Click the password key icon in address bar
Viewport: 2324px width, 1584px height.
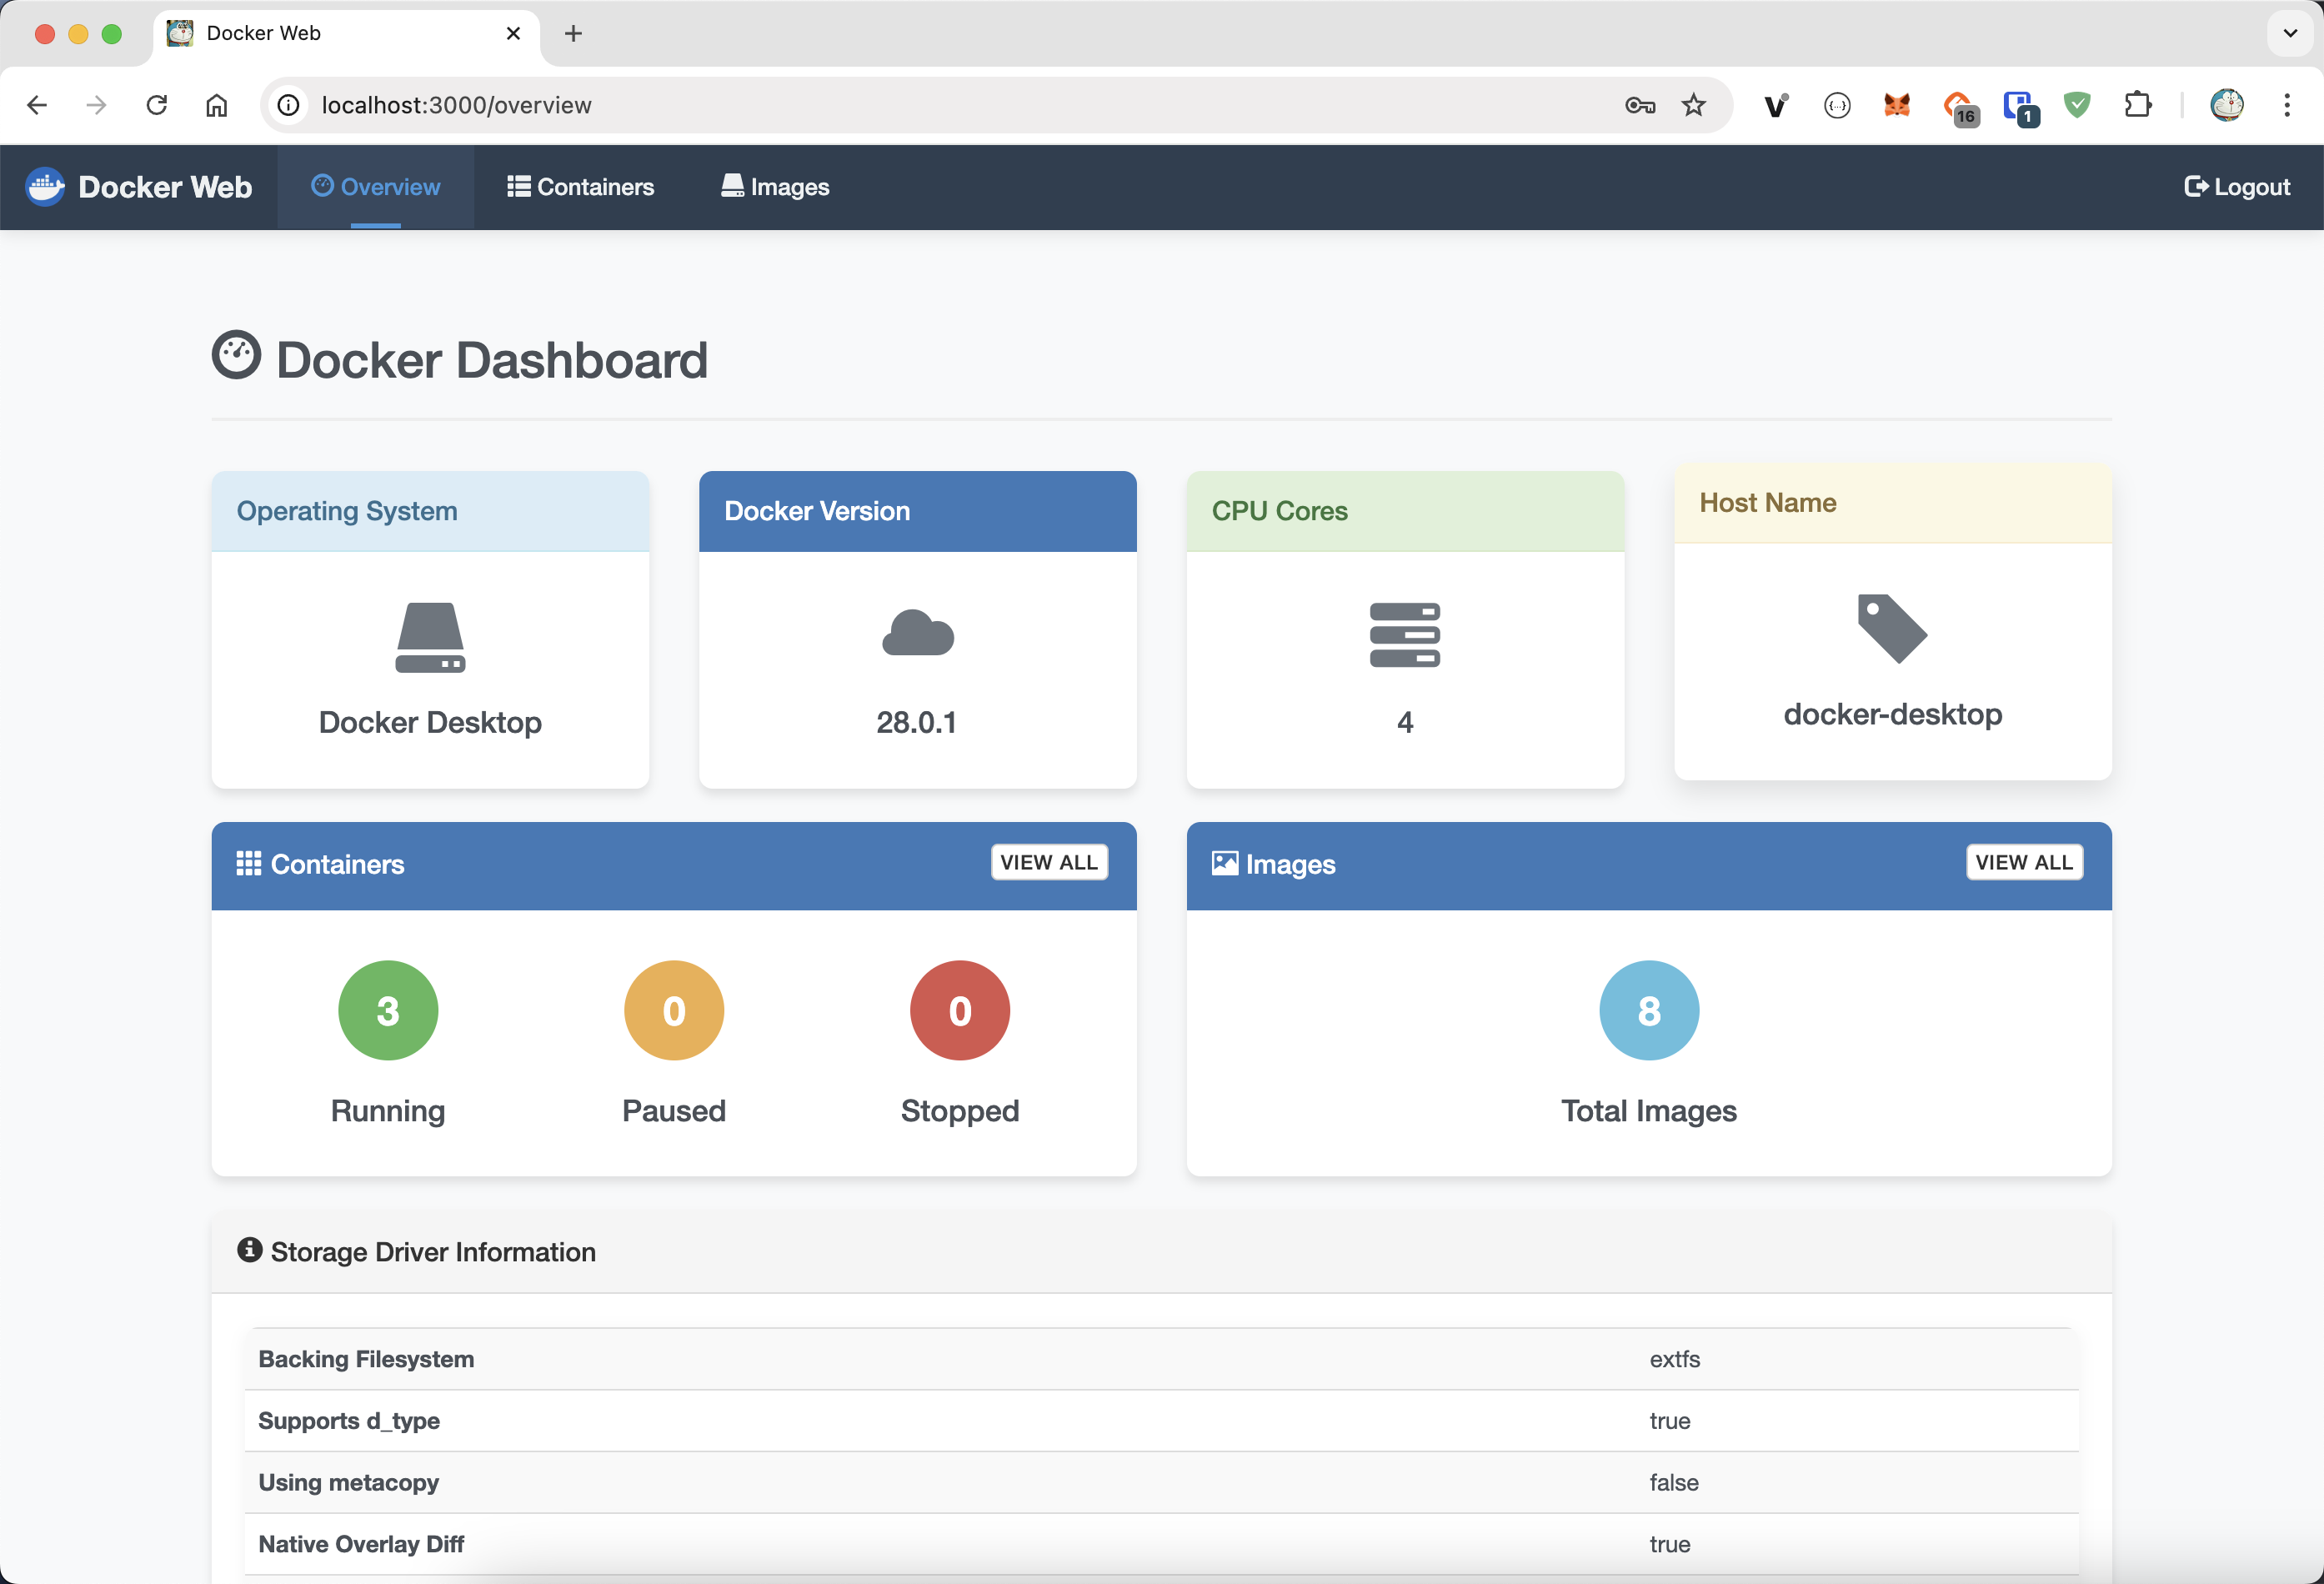click(1640, 105)
